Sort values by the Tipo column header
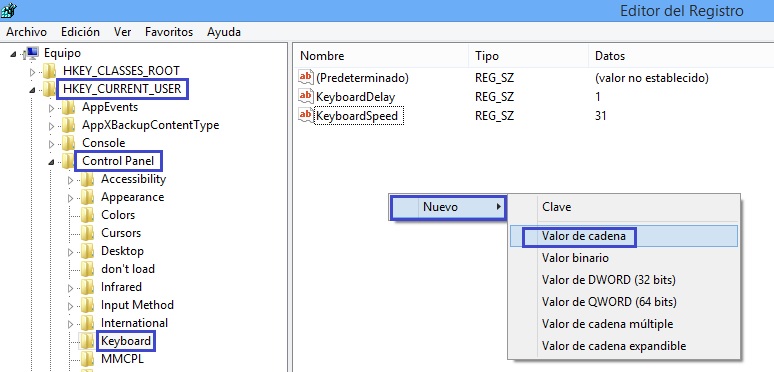774x372 pixels. click(529, 56)
